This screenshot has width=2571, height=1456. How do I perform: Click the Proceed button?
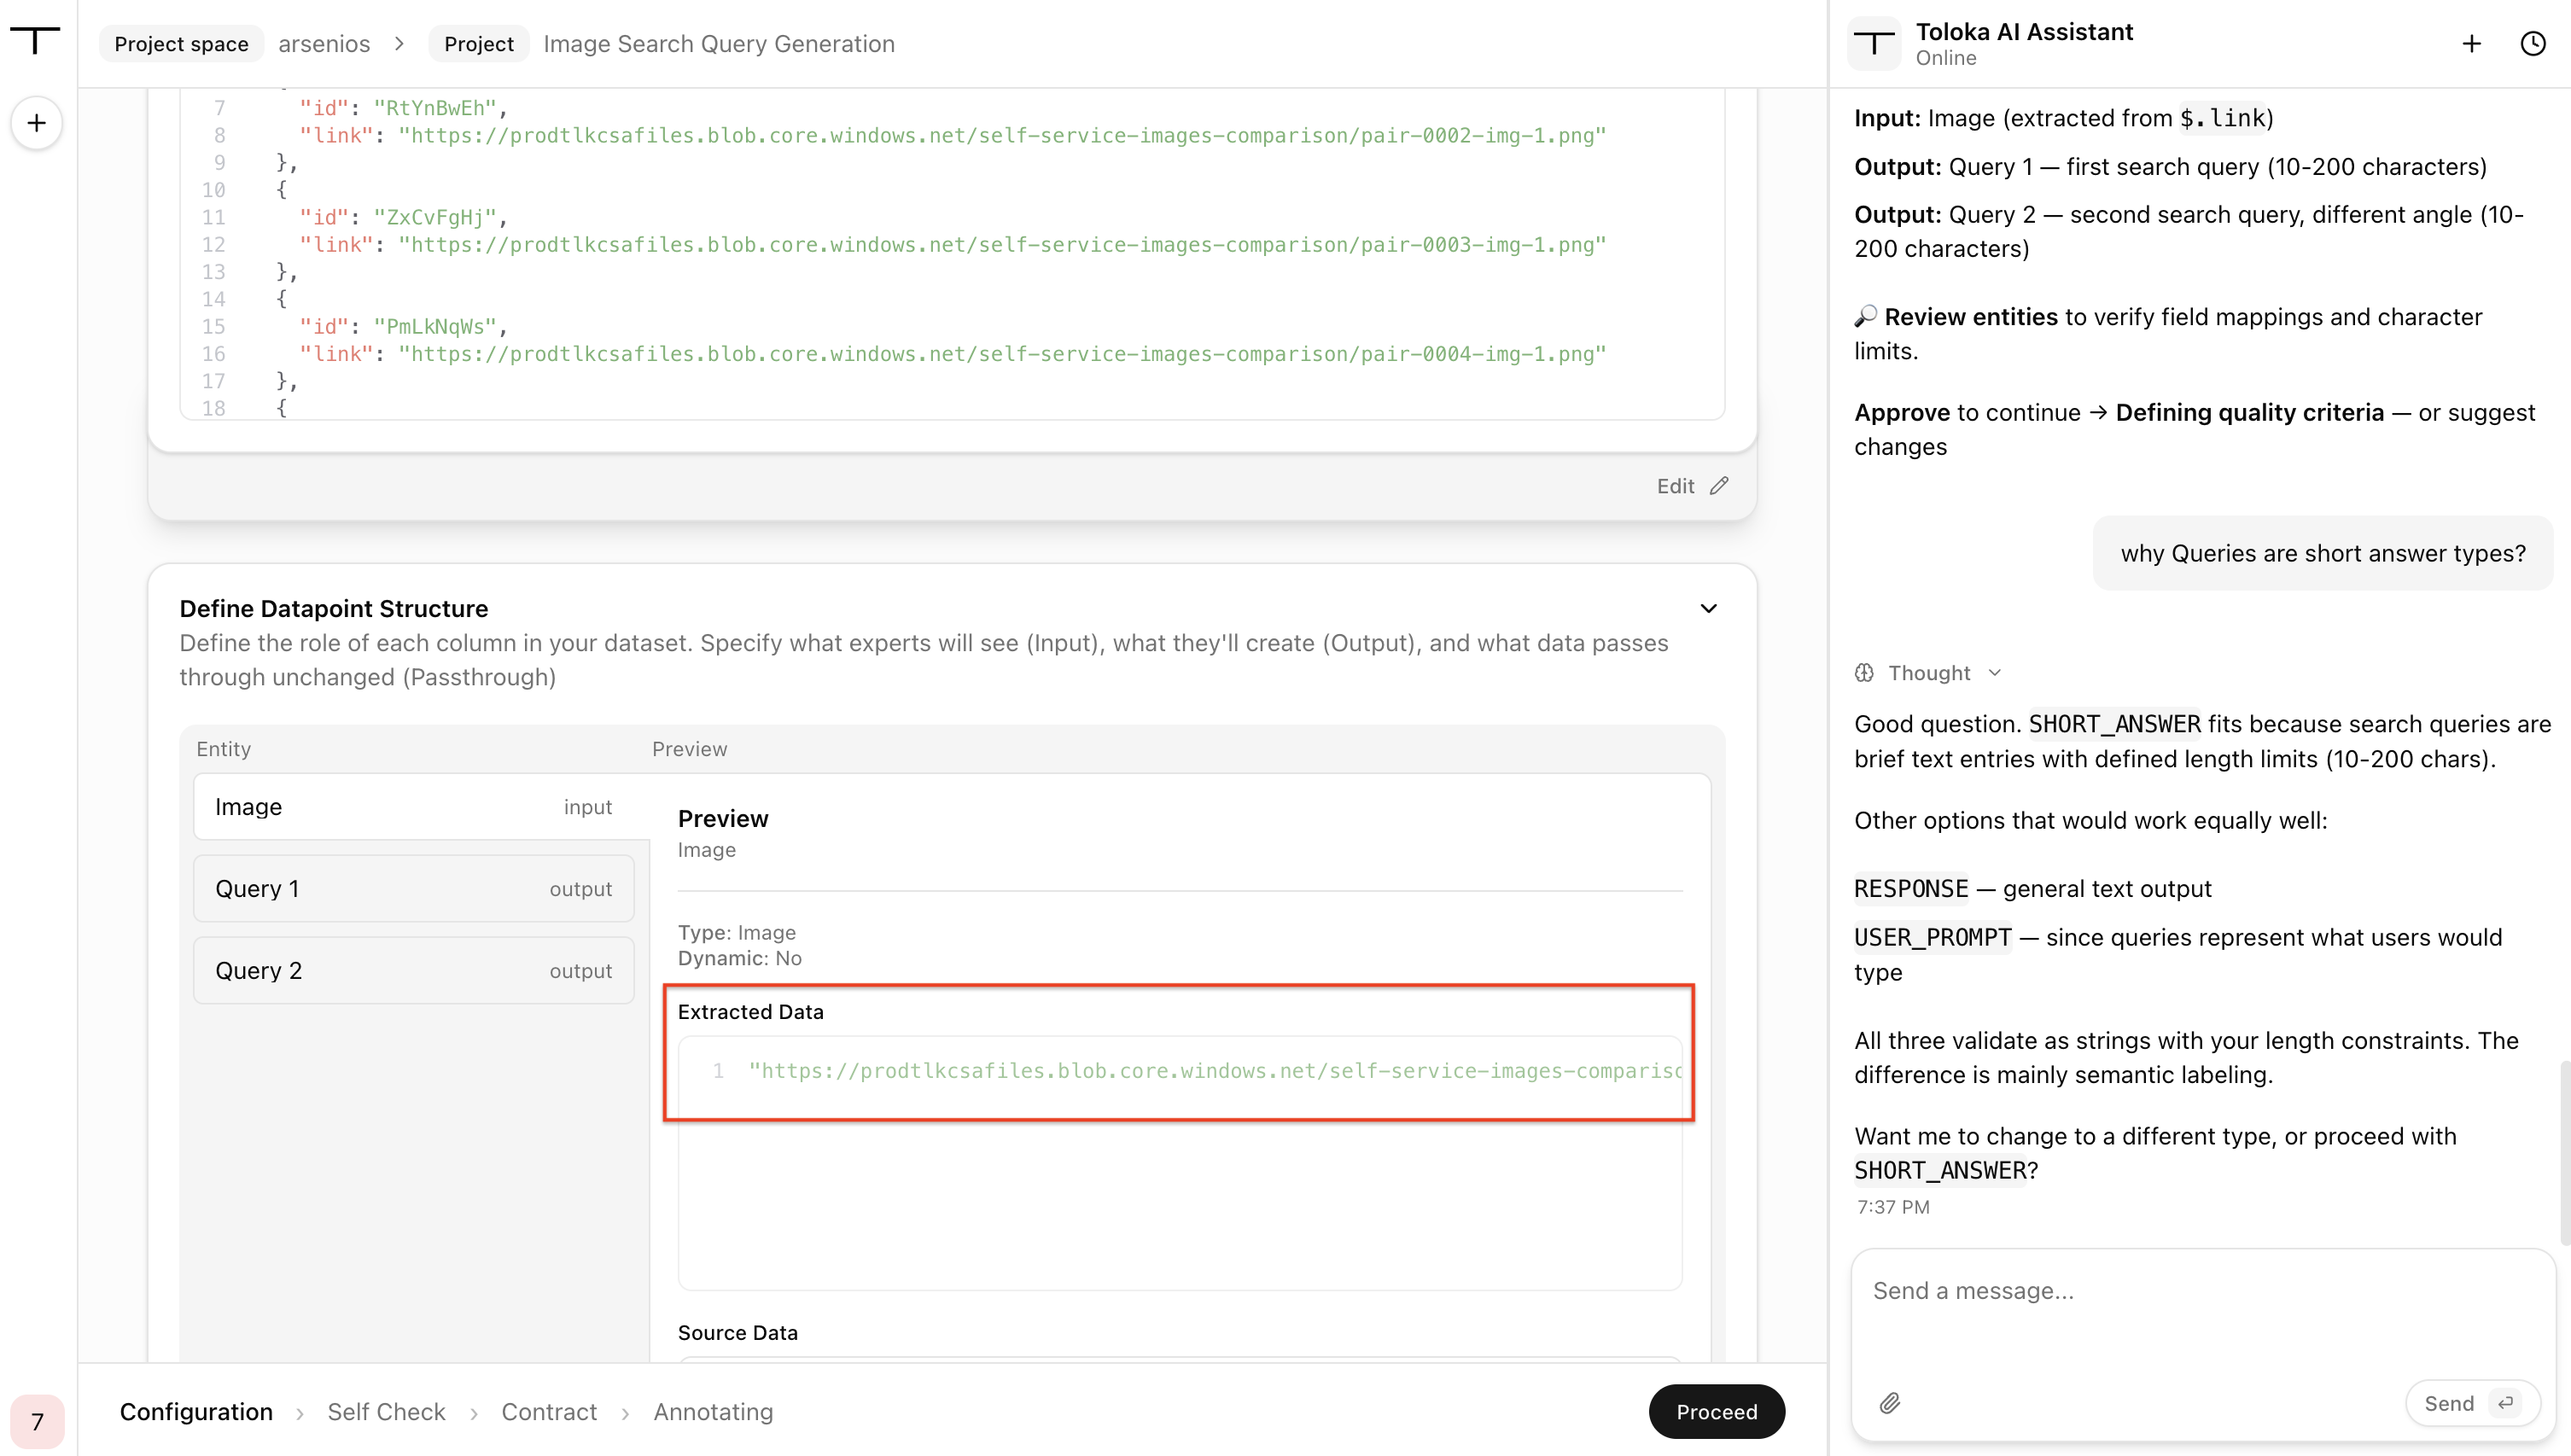pyautogui.click(x=1716, y=1412)
